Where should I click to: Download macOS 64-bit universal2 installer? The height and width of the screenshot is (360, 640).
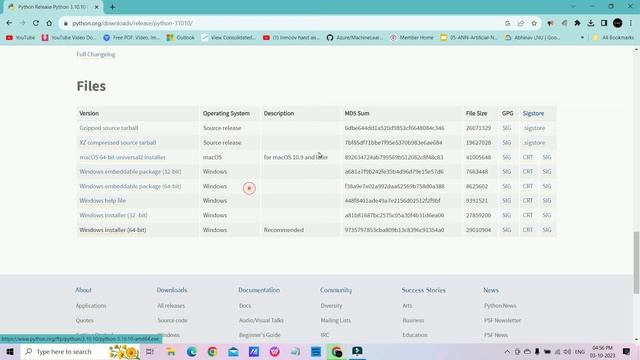coord(122,157)
